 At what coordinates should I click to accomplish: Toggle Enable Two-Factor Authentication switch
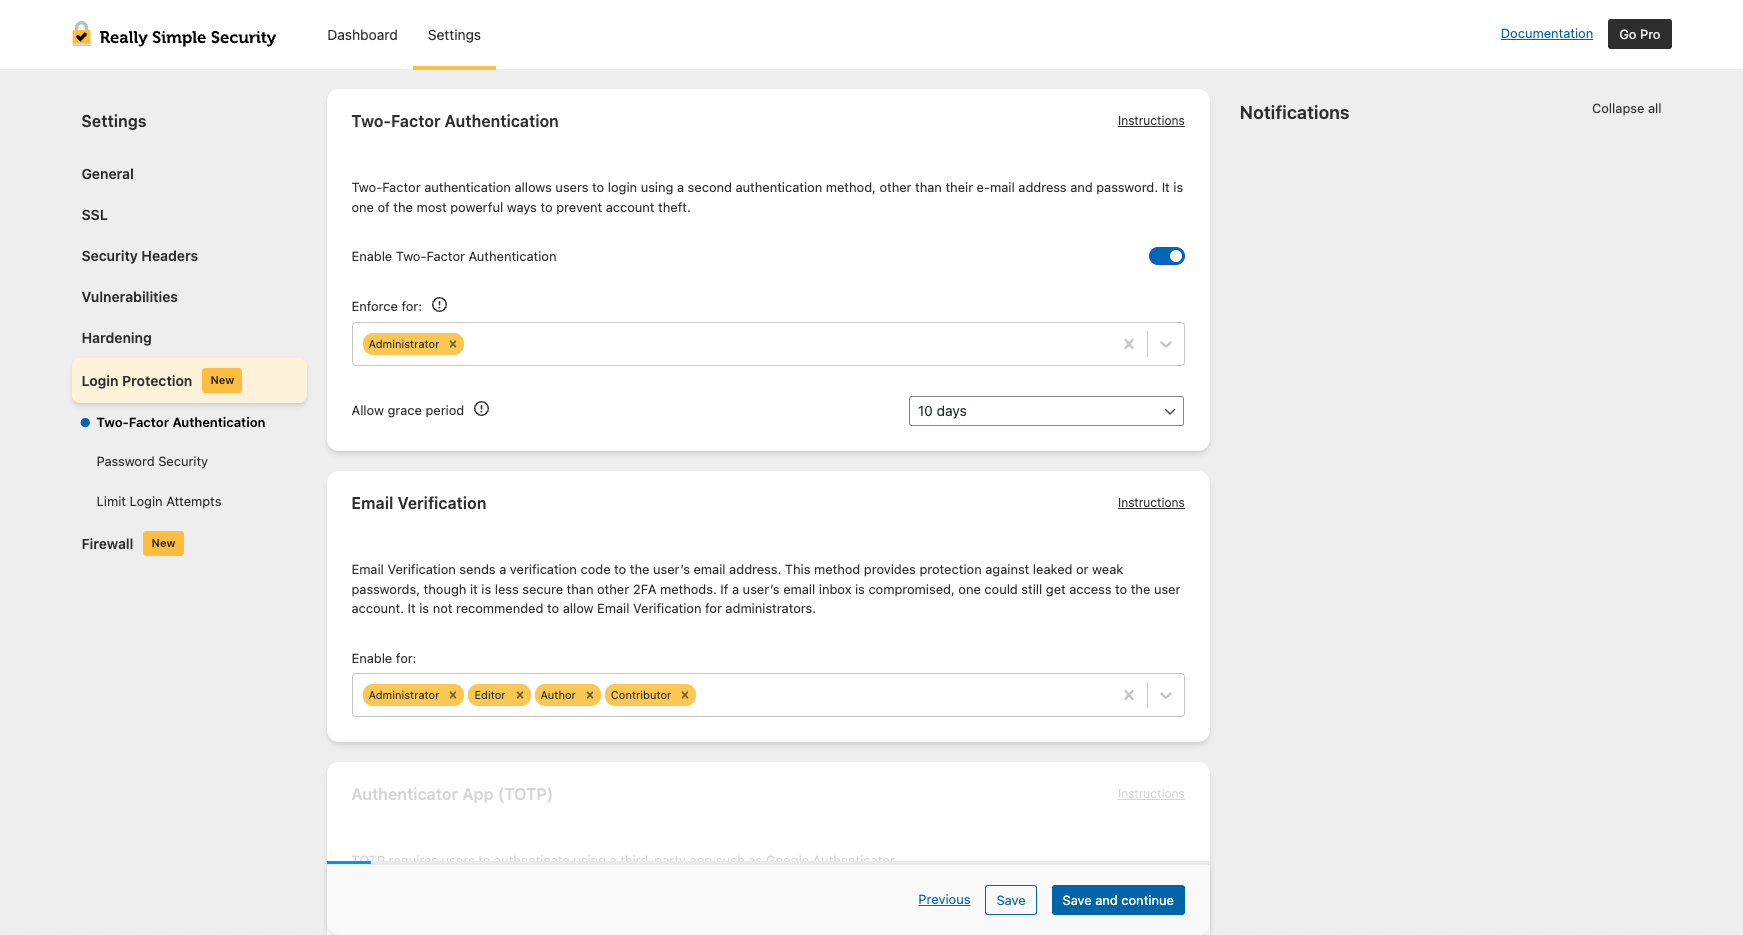pos(1166,256)
